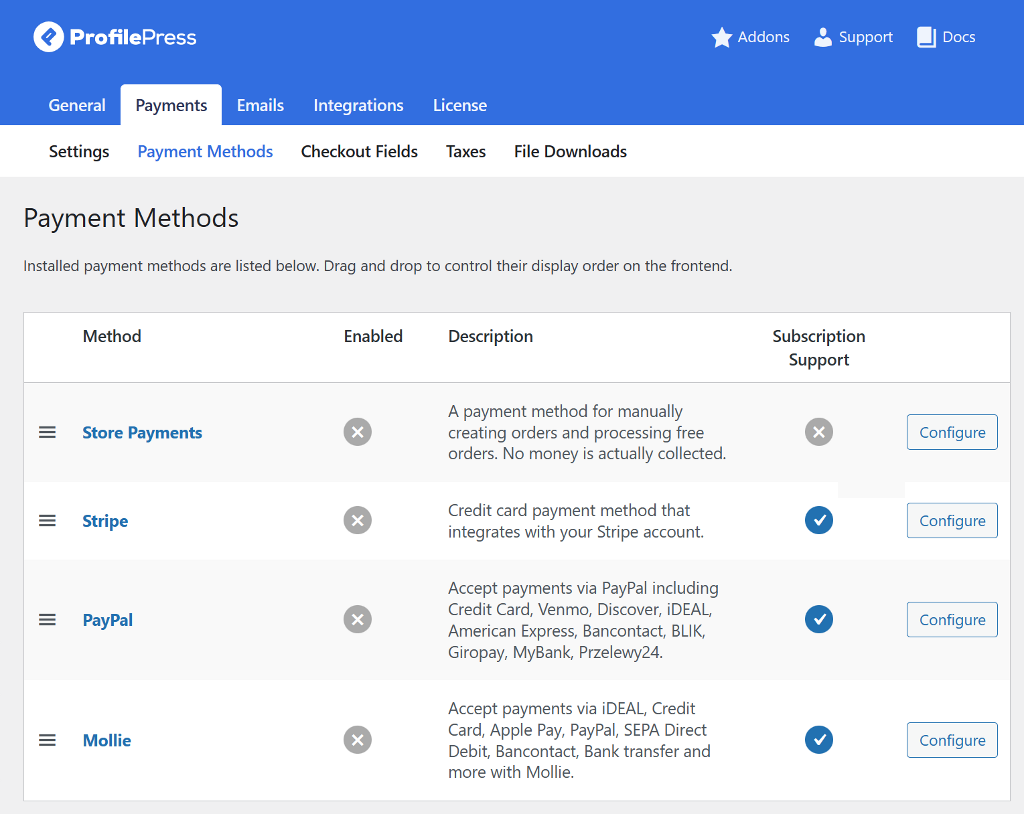Configure the PayPal payment method
The height and width of the screenshot is (814, 1024).
click(x=952, y=619)
